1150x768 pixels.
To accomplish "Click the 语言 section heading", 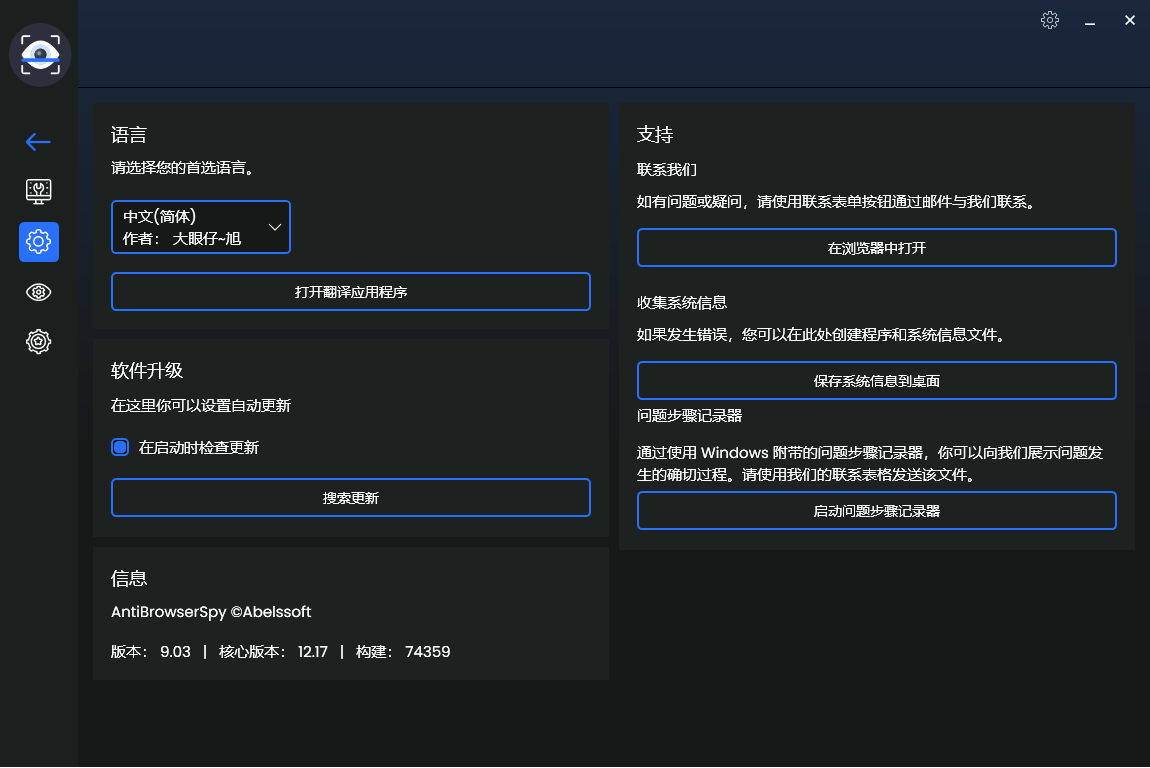I will pyautogui.click(x=129, y=135).
